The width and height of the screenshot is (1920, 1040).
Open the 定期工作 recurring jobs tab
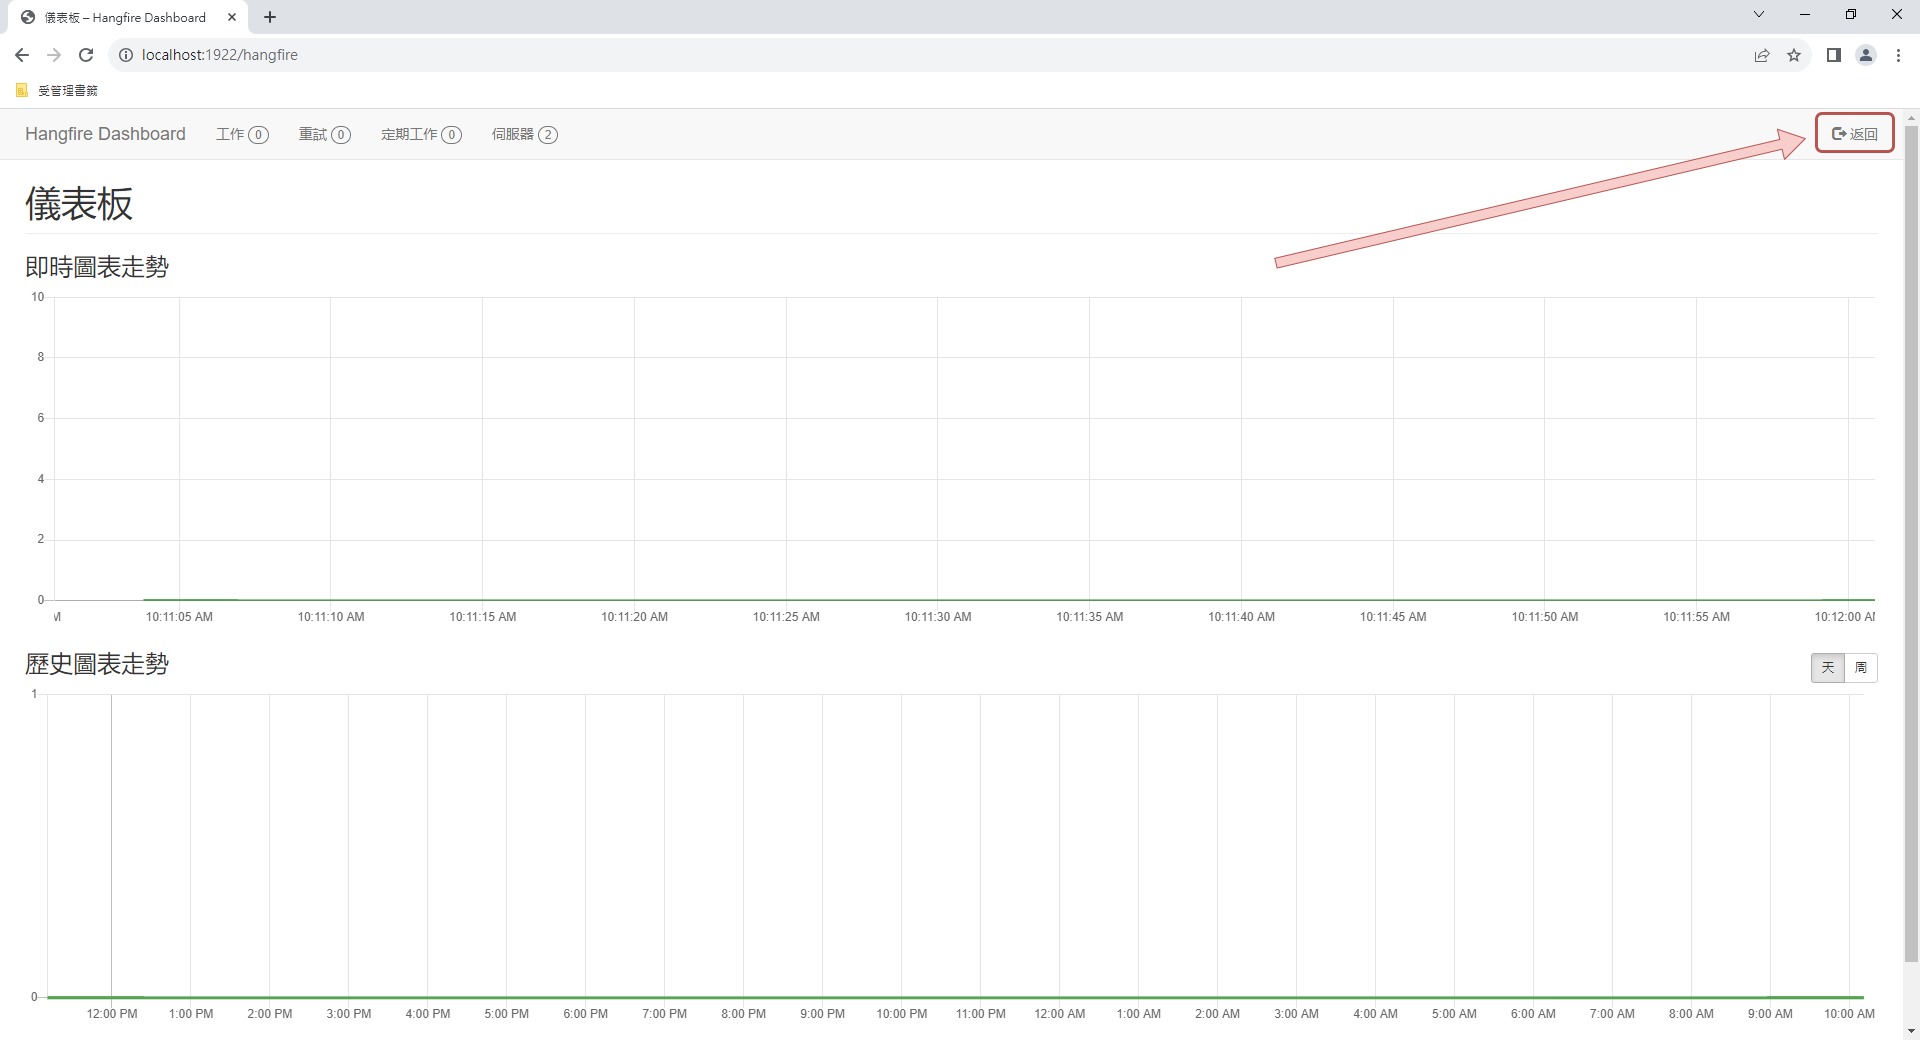(x=421, y=134)
